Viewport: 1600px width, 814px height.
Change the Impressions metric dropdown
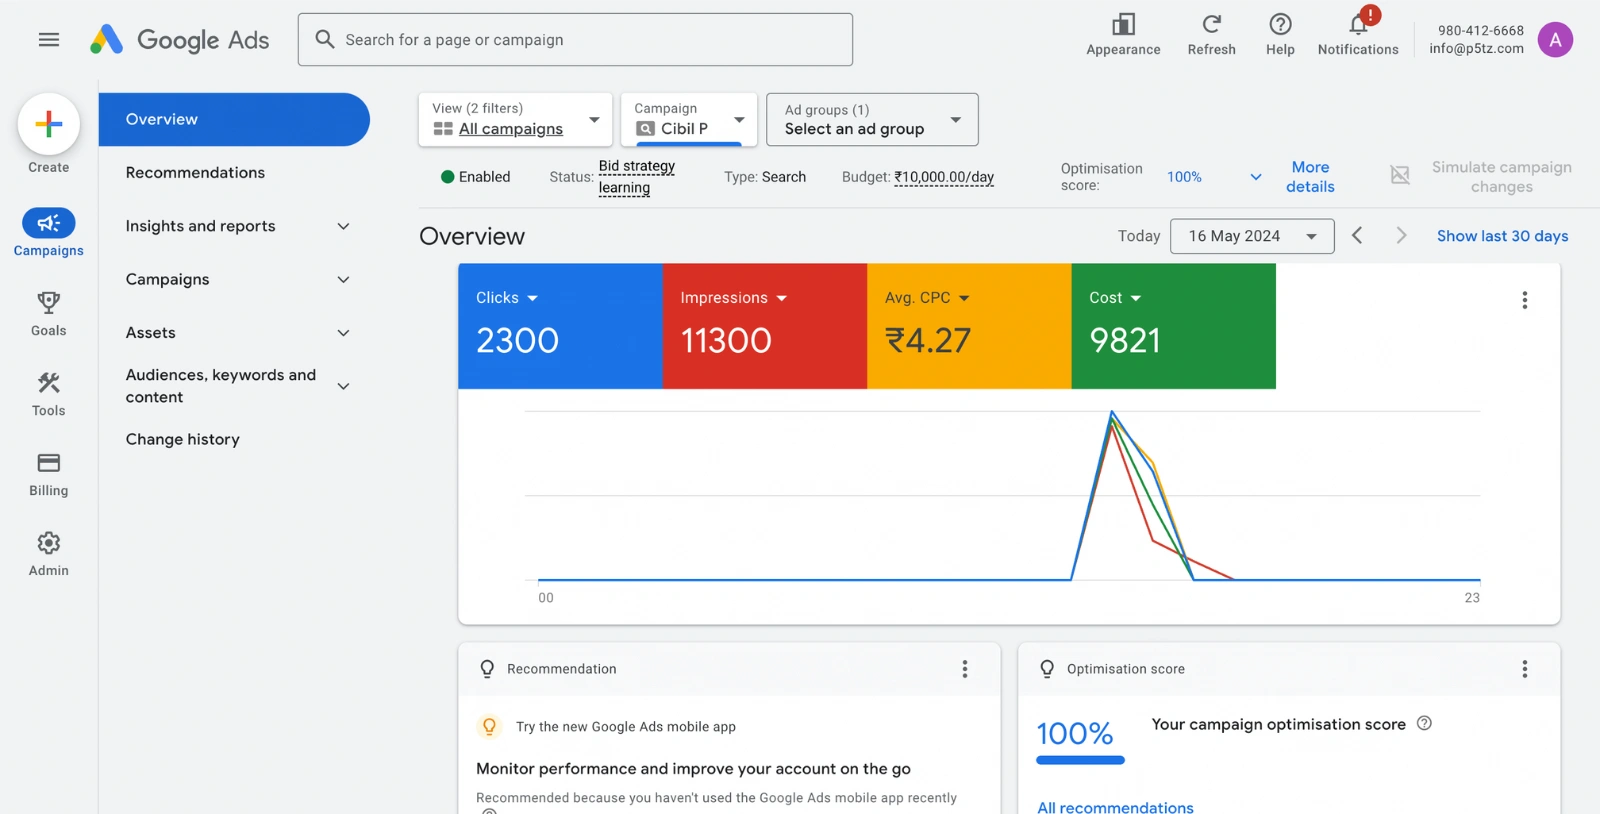click(734, 298)
